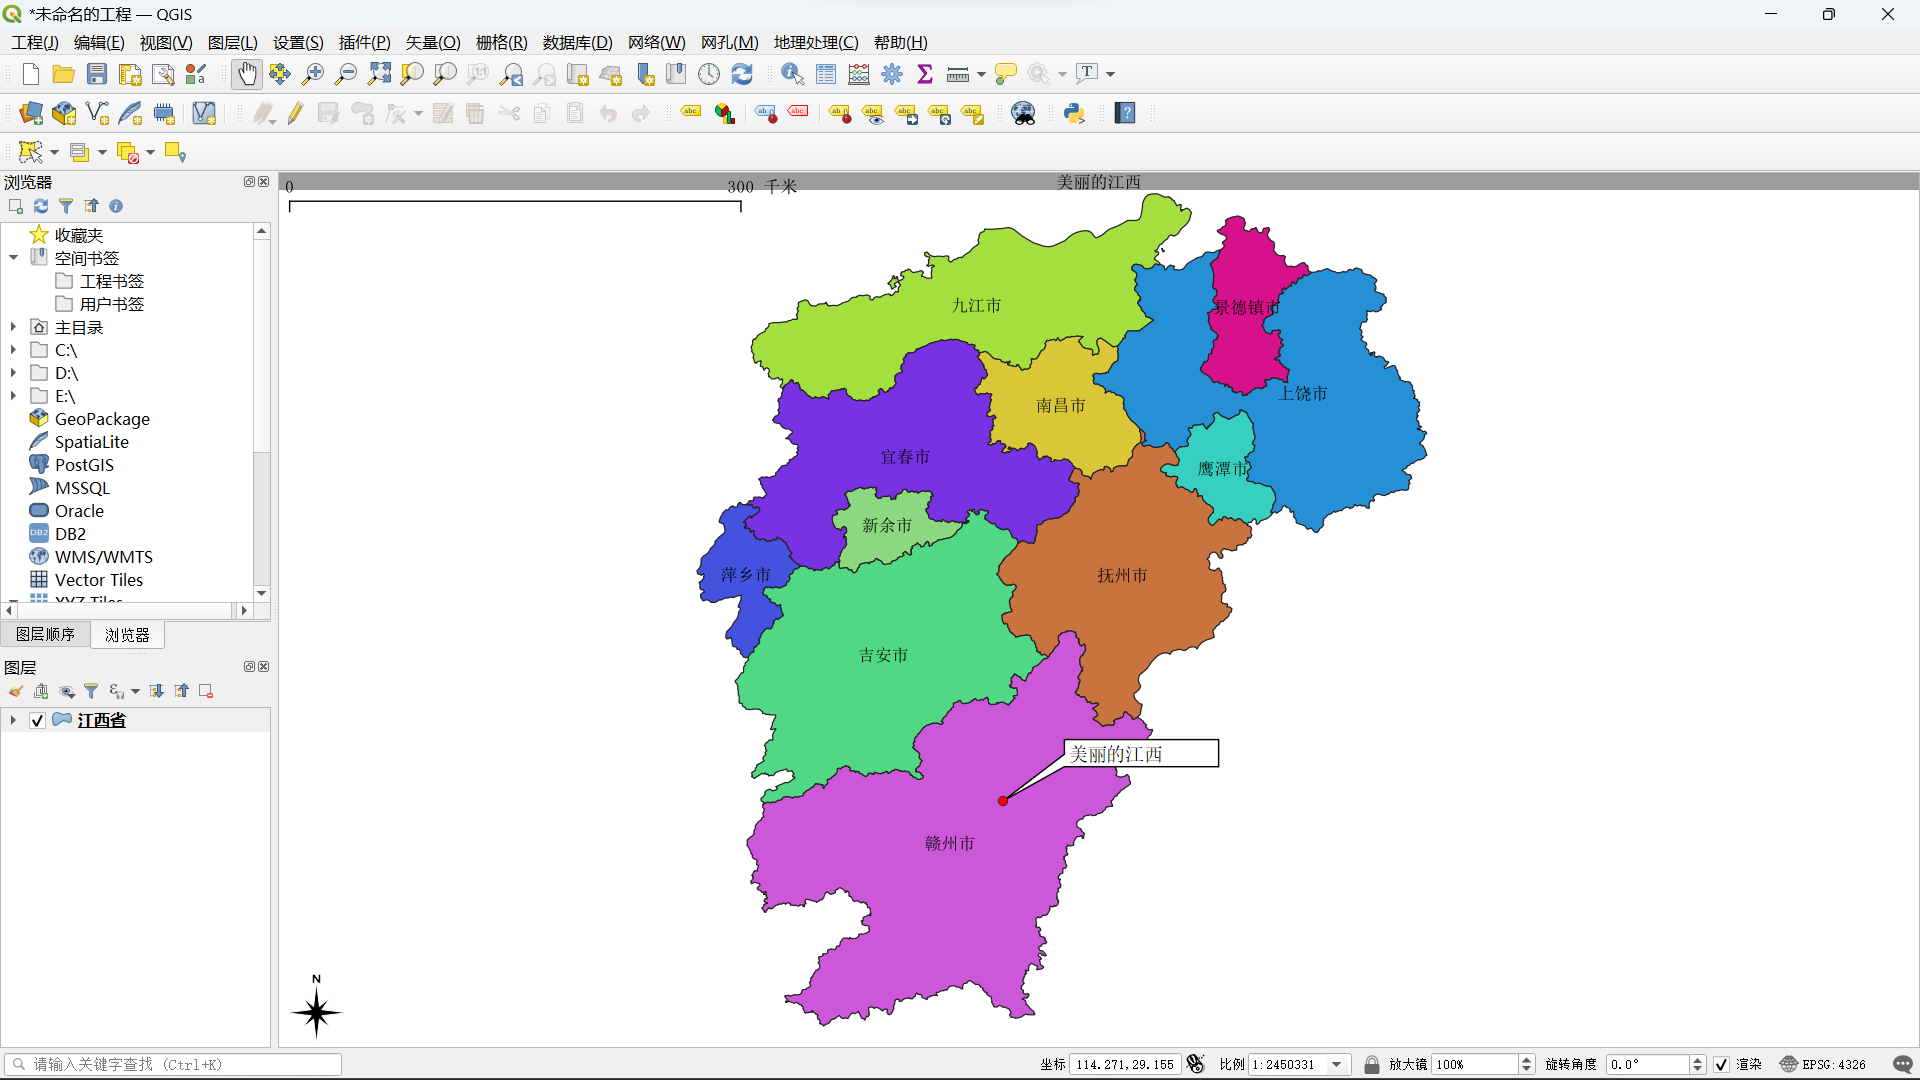The width and height of the screenshot is (1920, 1080).
Task: Open a project via the yellow folder icon
Action: pos(64,74)
